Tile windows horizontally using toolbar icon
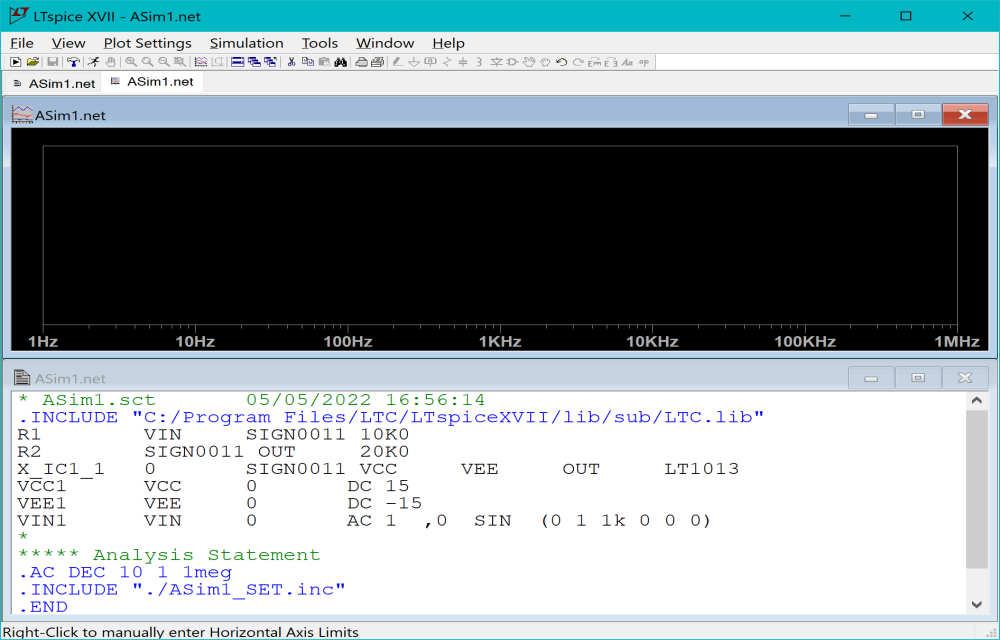The height and width of the screenshot is (640, 1000). click(238, 62)
